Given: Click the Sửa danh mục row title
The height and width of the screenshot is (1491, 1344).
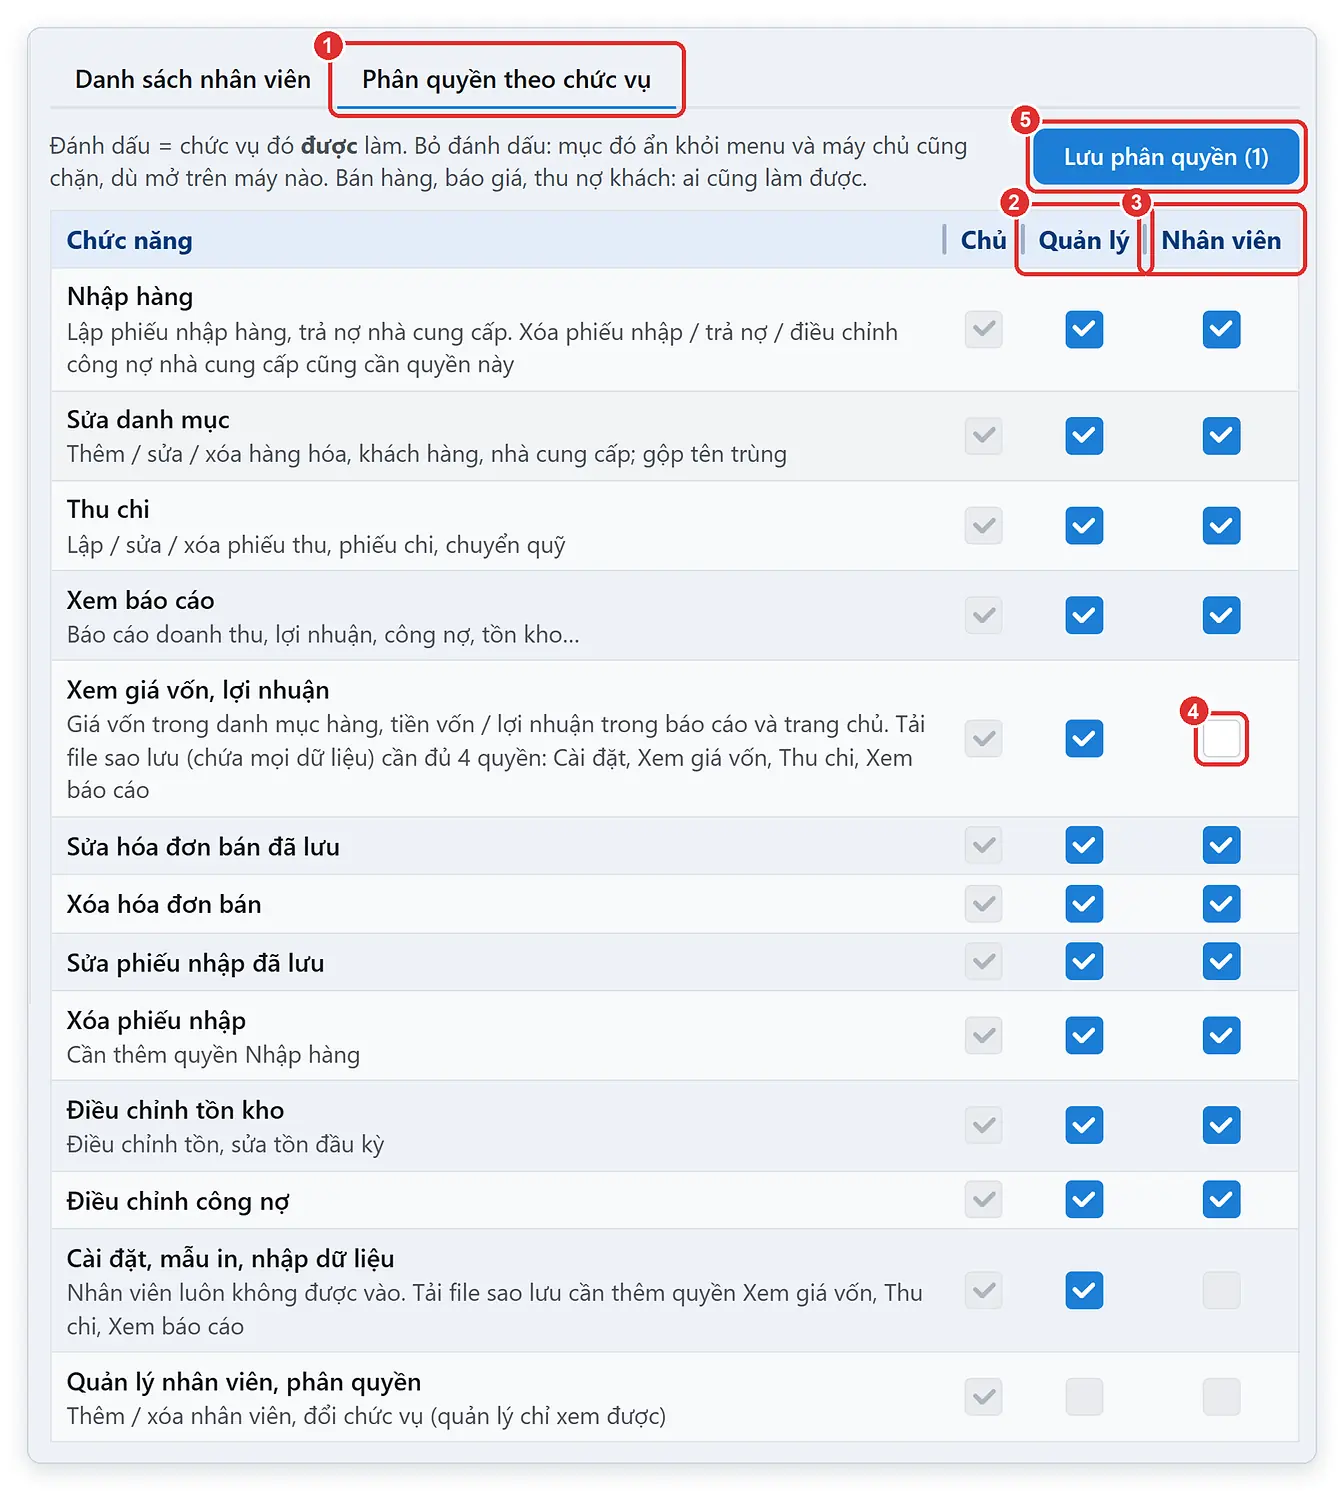Looking at the screenshot, I should pos(148,420).
